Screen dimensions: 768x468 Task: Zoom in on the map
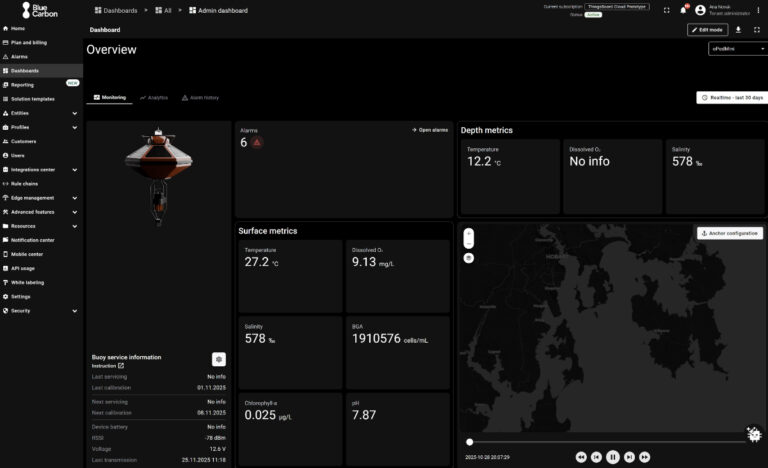pyautogui.click(x=469, y=234)
